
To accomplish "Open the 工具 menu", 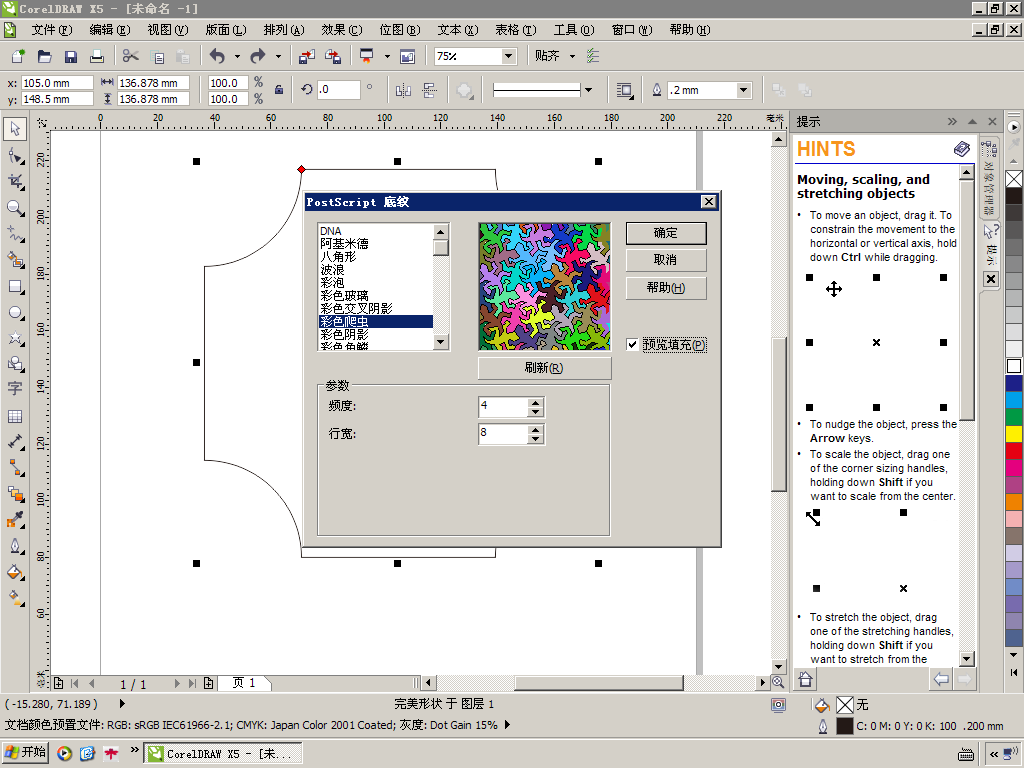I will pos(574,30).
